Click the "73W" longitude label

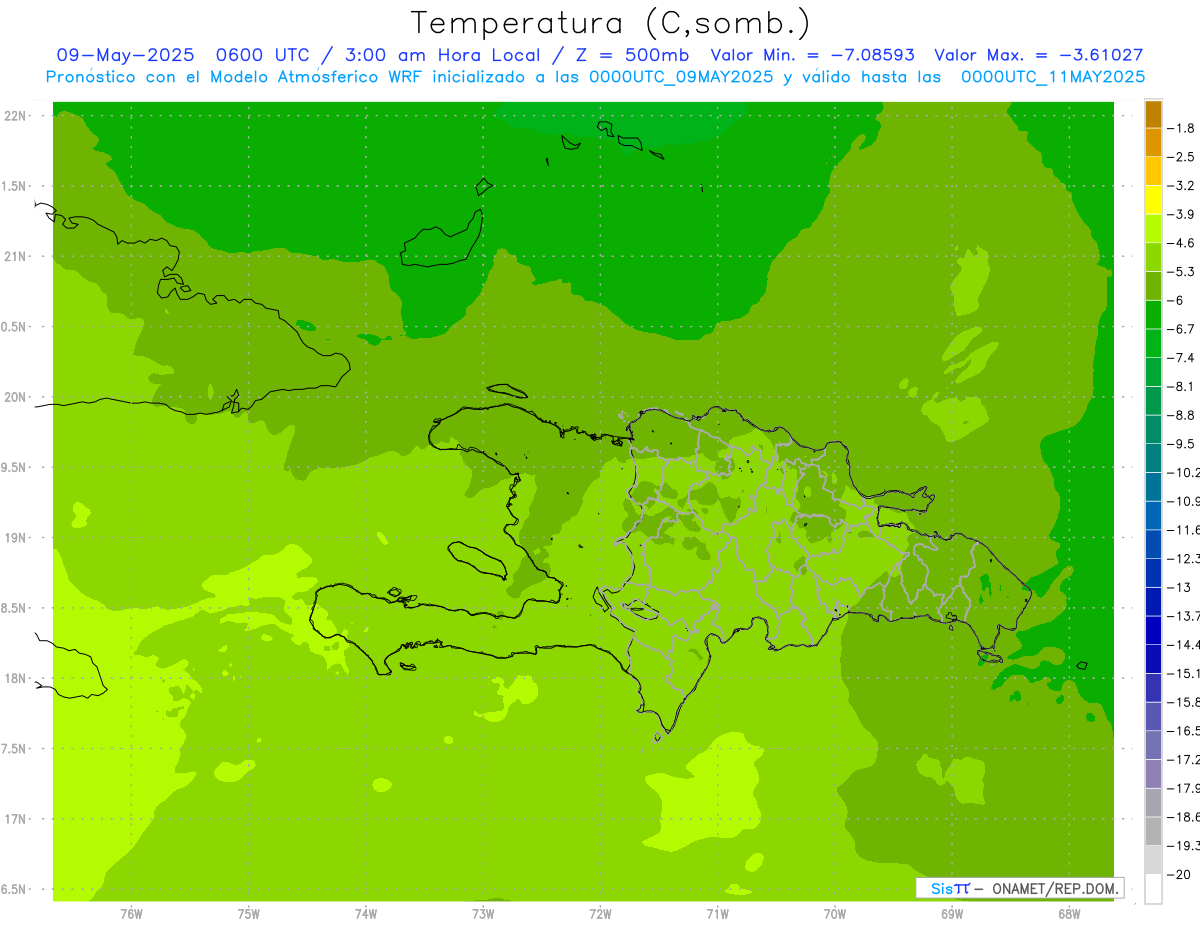click(x=483, y=914)
